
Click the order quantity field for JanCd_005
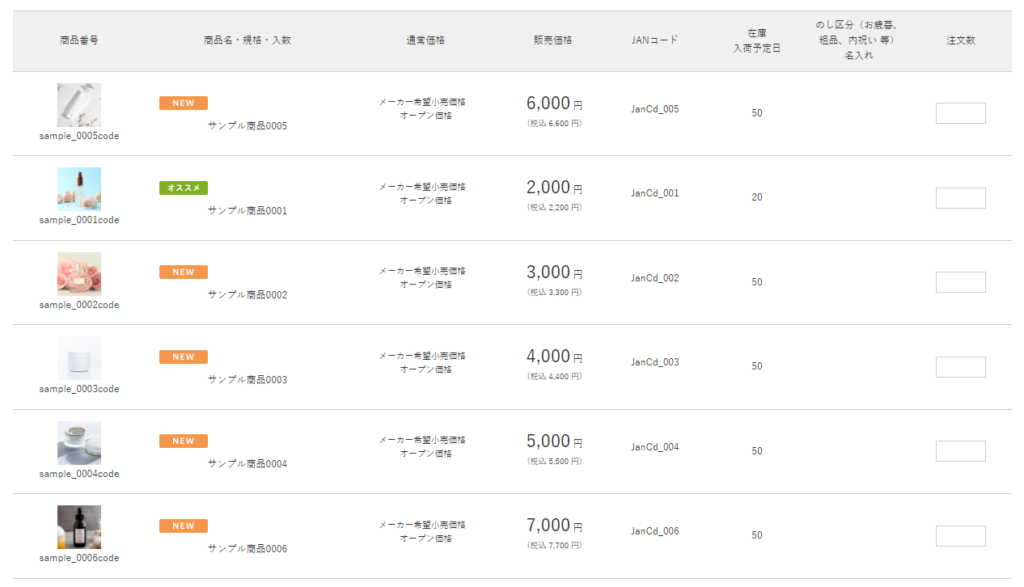point(960,113)
